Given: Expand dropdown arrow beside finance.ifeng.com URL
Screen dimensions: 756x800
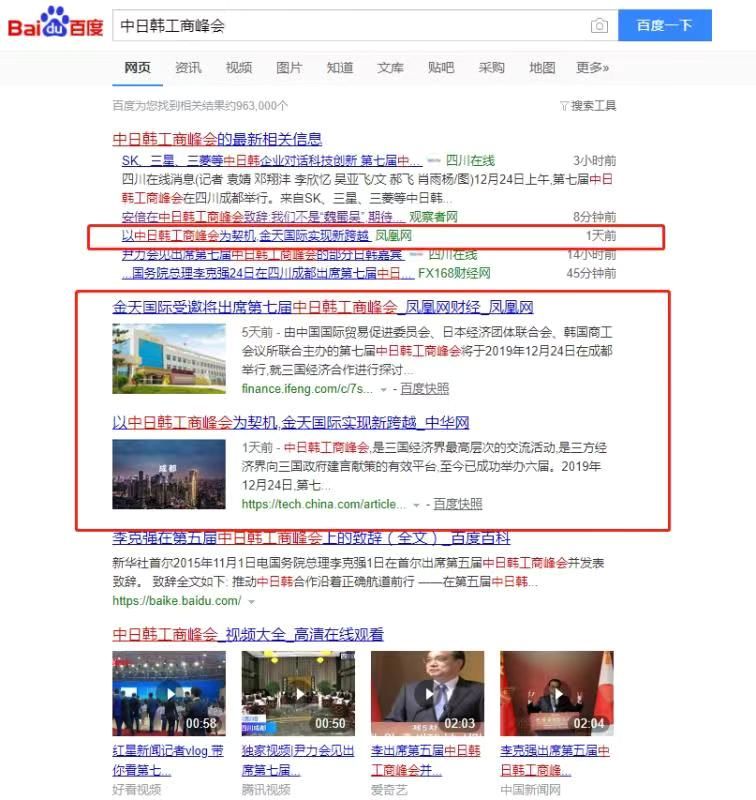Looking at the screenshot, I should tap(383, 390).
